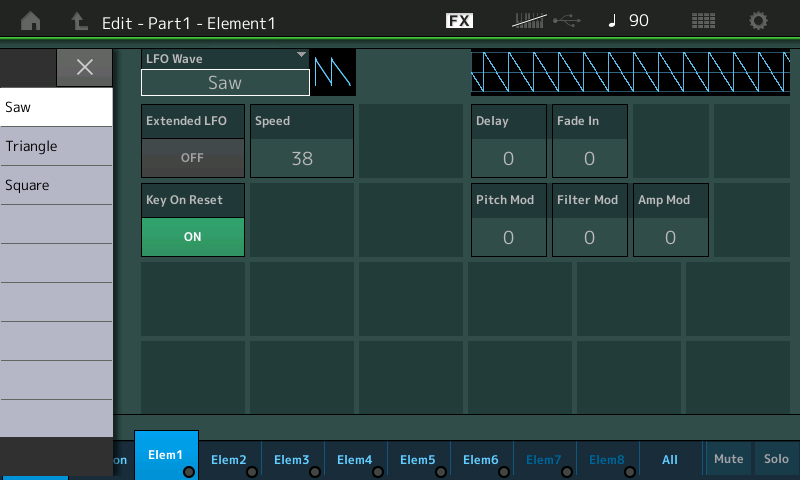The width and height of the screenshot is (800, 480).
Task: Go to the Home screen icon
Action: [31, 21]
